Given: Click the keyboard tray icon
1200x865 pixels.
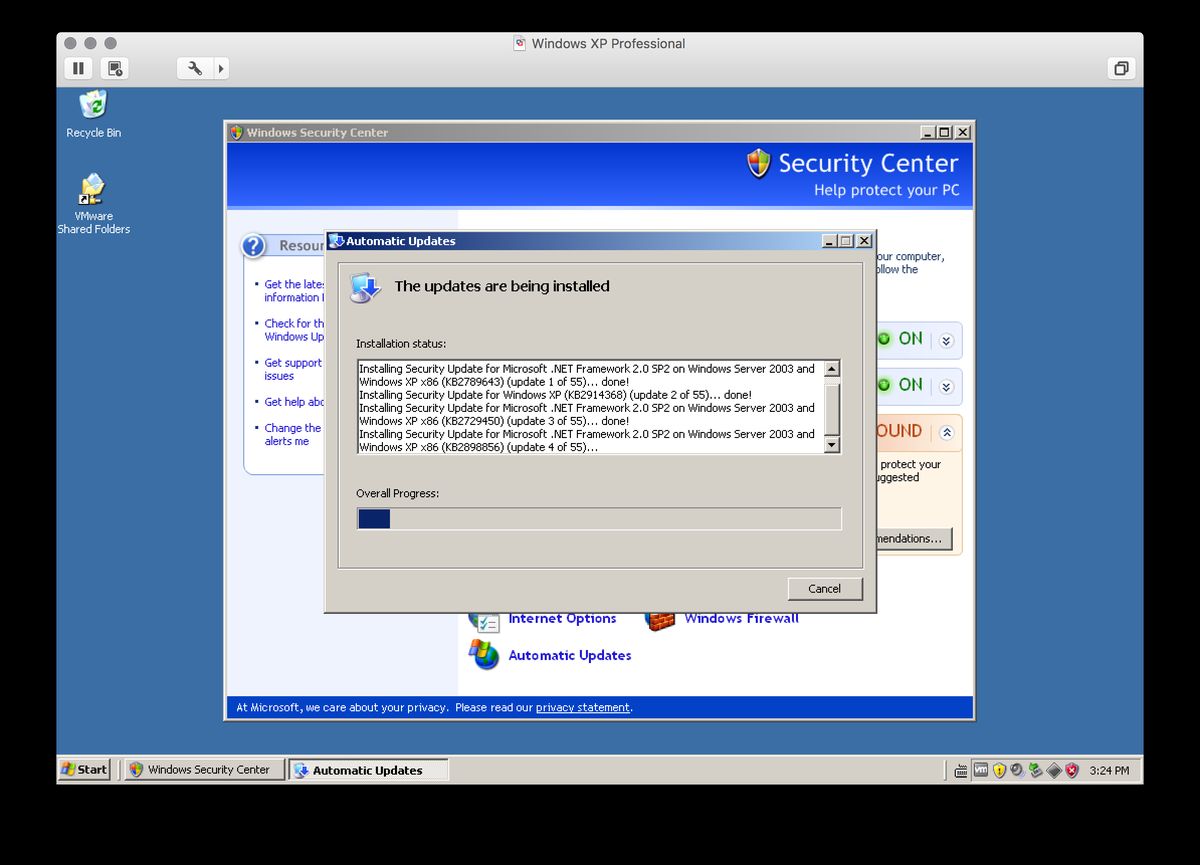Looking at the screenshot, I should click(961, 770).
